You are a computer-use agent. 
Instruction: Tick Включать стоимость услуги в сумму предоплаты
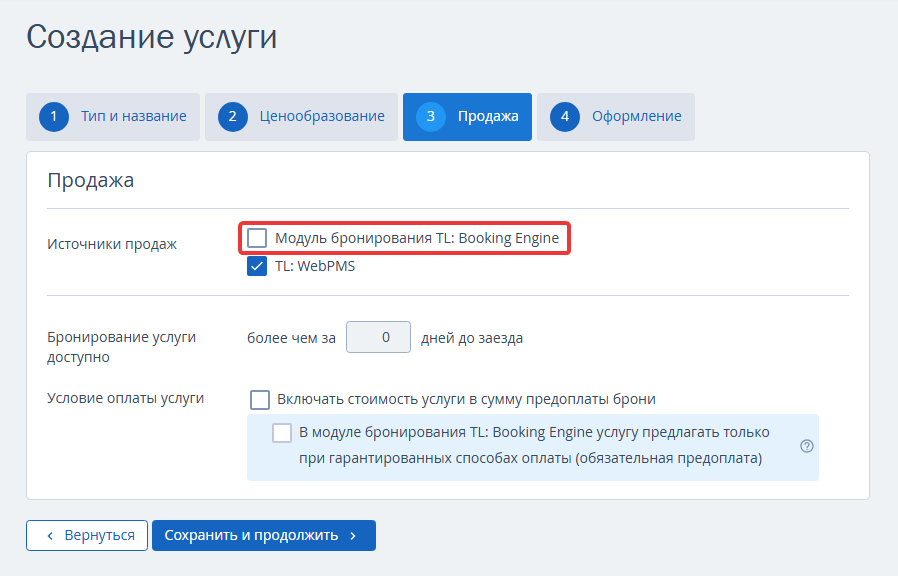tap(260, 400)
